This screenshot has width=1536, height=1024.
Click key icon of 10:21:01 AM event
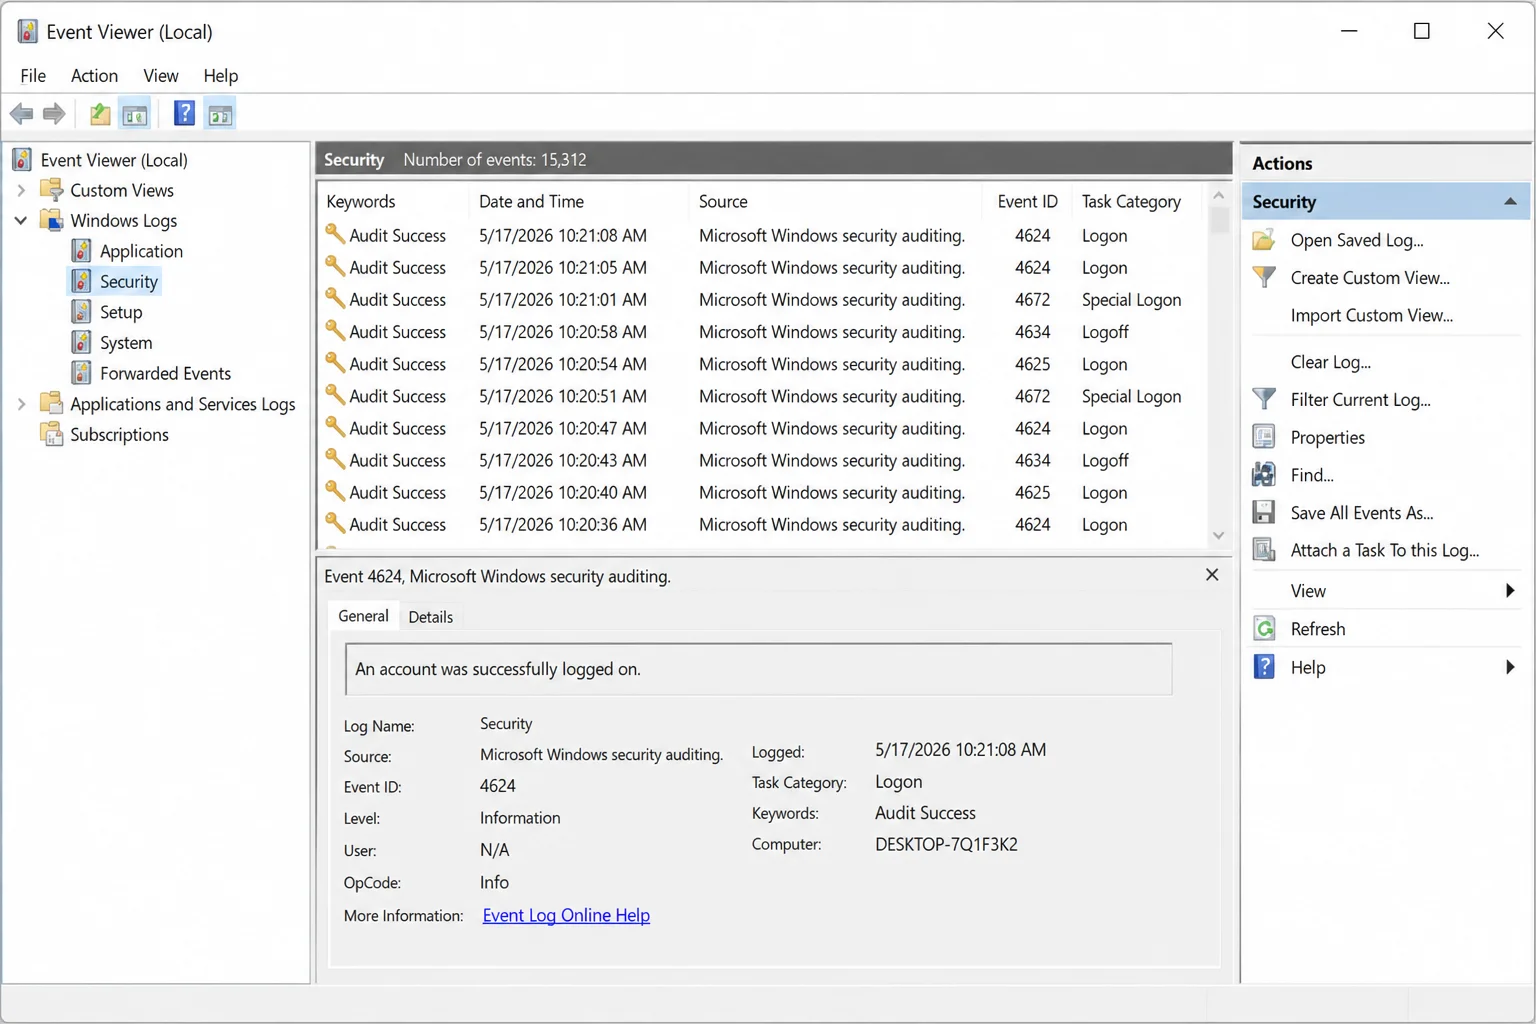335,299
